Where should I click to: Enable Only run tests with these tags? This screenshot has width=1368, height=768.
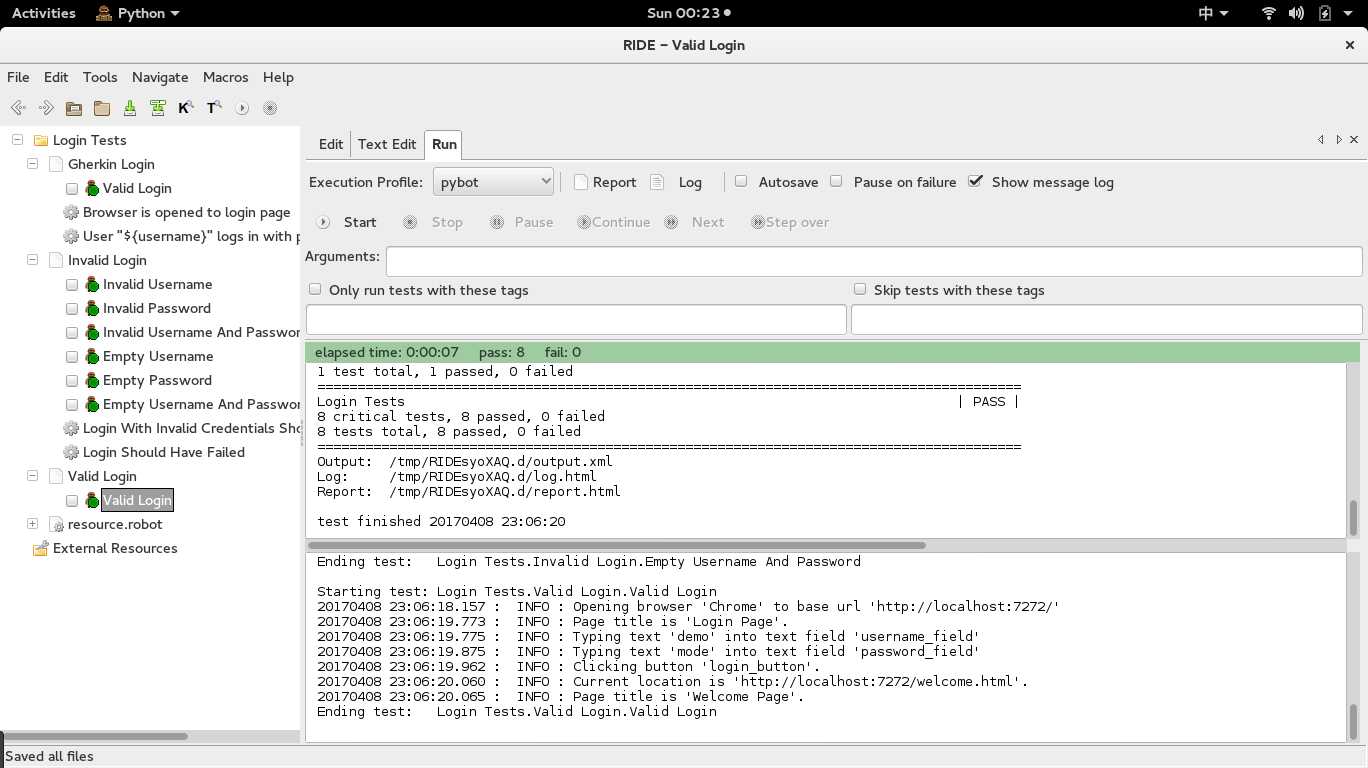(x=315, y=289)
